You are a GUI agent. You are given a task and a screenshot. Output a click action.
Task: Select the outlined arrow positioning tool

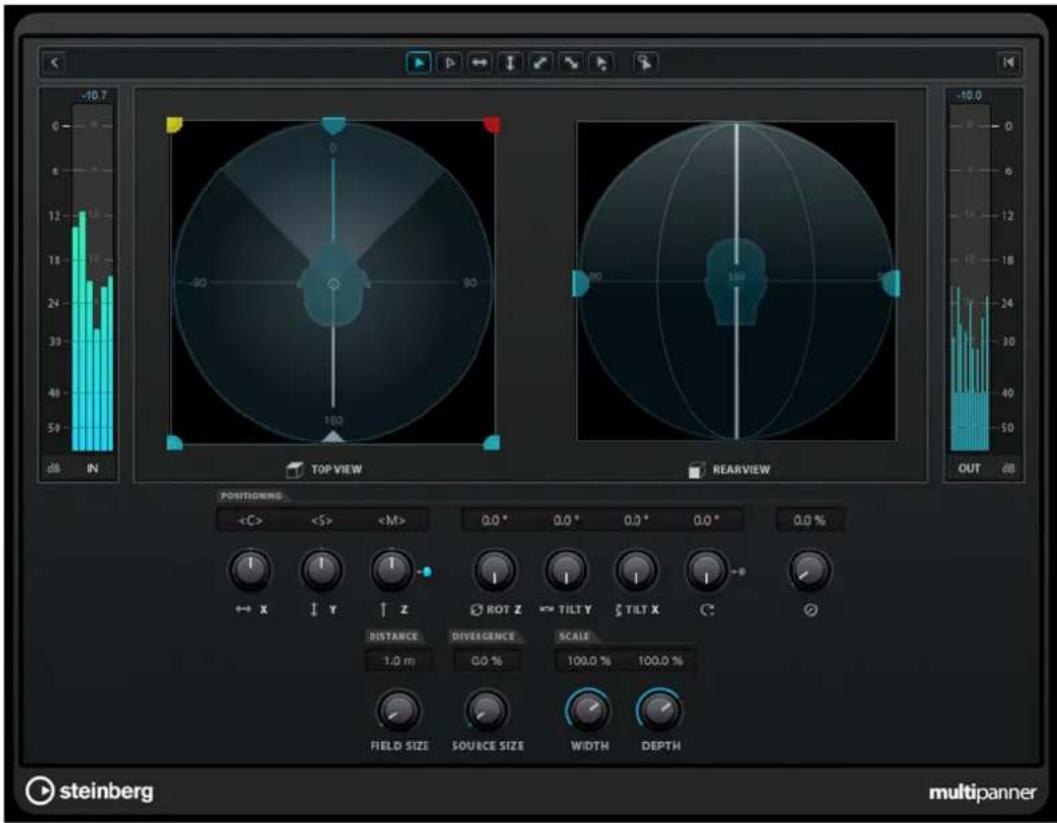pyautogui.click(x=449, y=63)
